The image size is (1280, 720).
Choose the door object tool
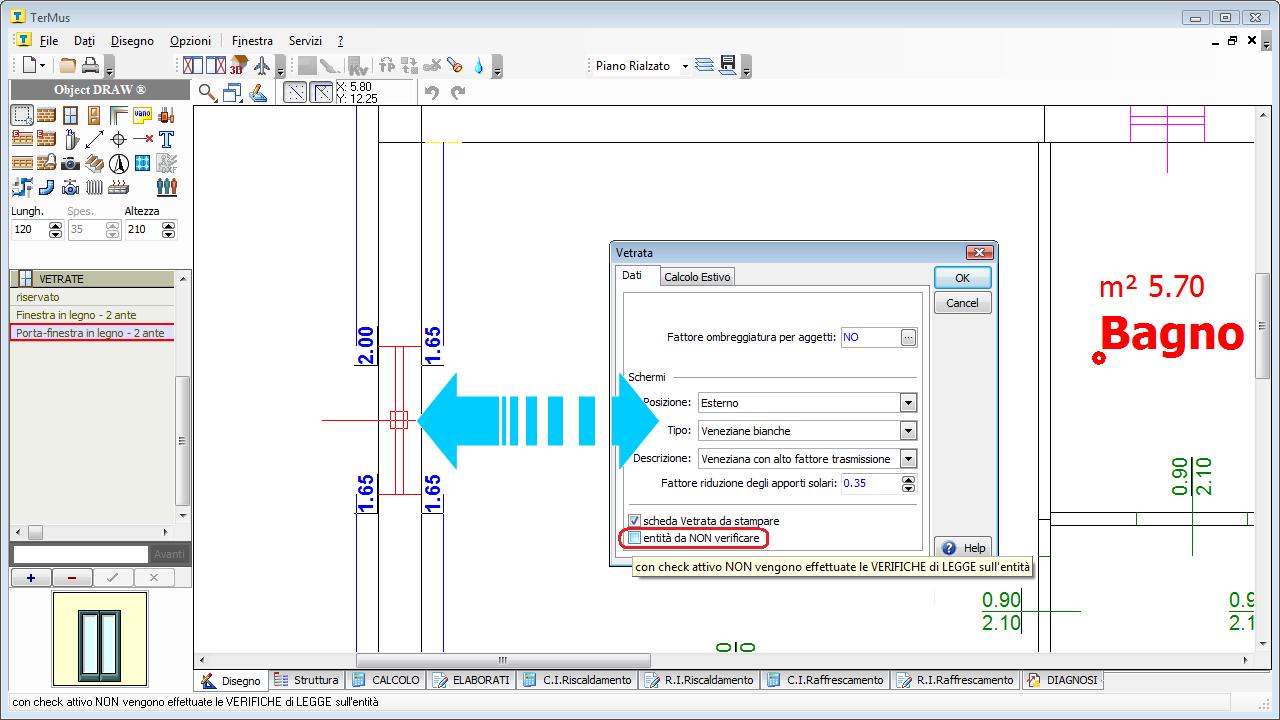point(94,115)
